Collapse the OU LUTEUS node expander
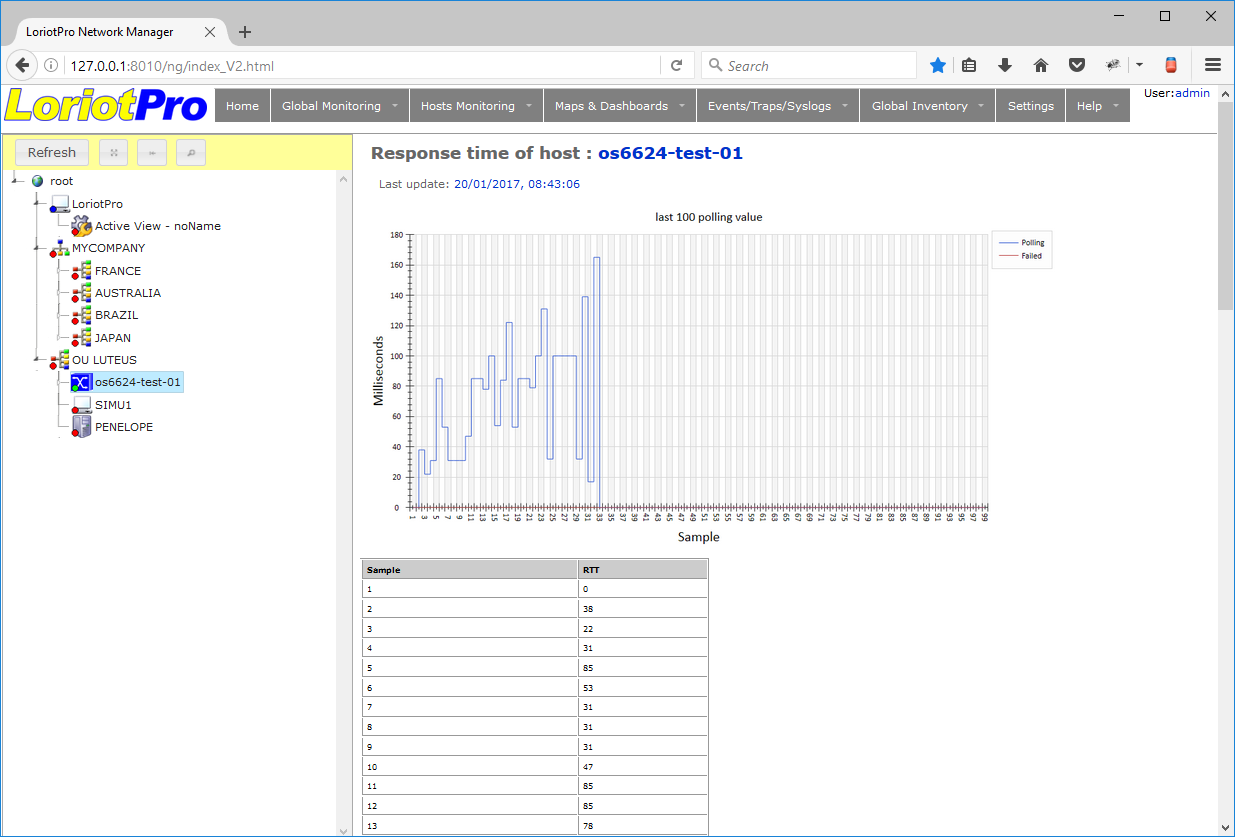 (x=38, y=360)
